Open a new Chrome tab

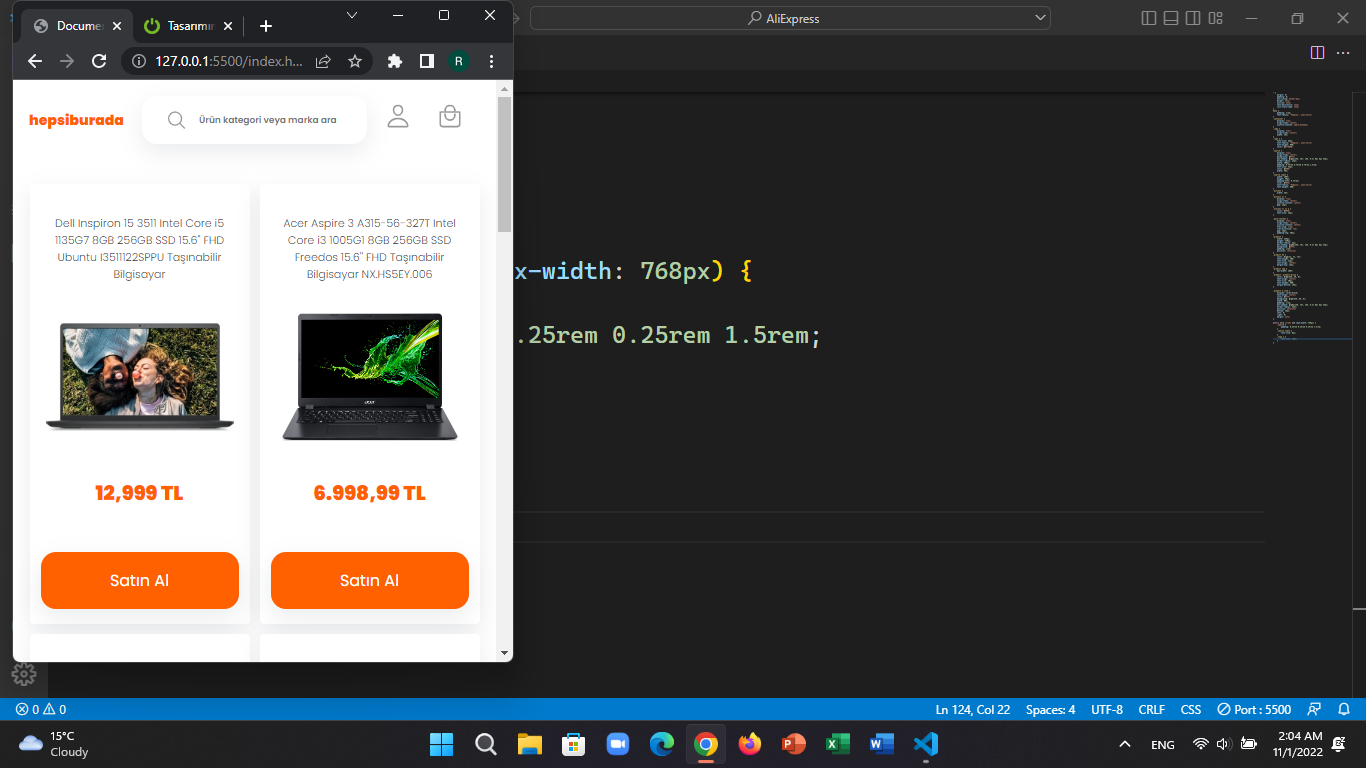(266, 26)
